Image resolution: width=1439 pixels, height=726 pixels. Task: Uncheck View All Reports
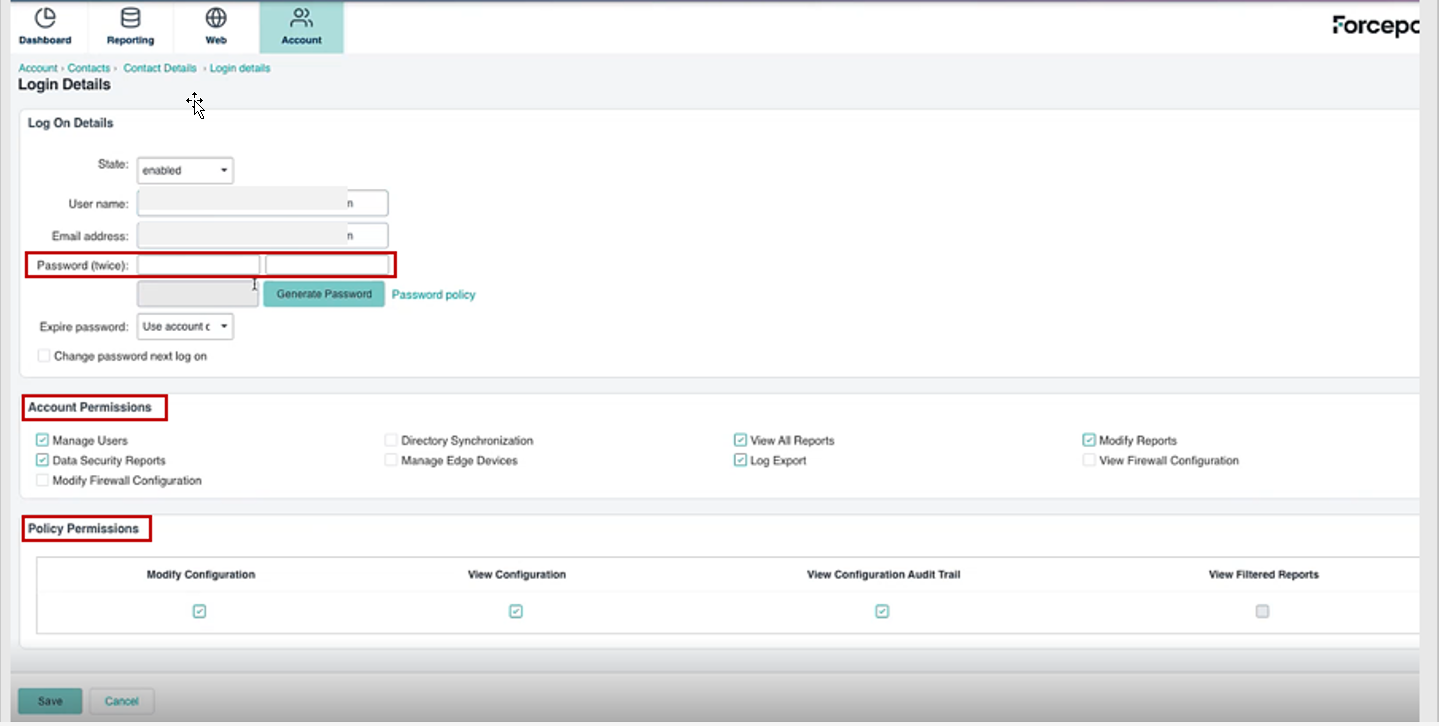(x=739, y=440)
